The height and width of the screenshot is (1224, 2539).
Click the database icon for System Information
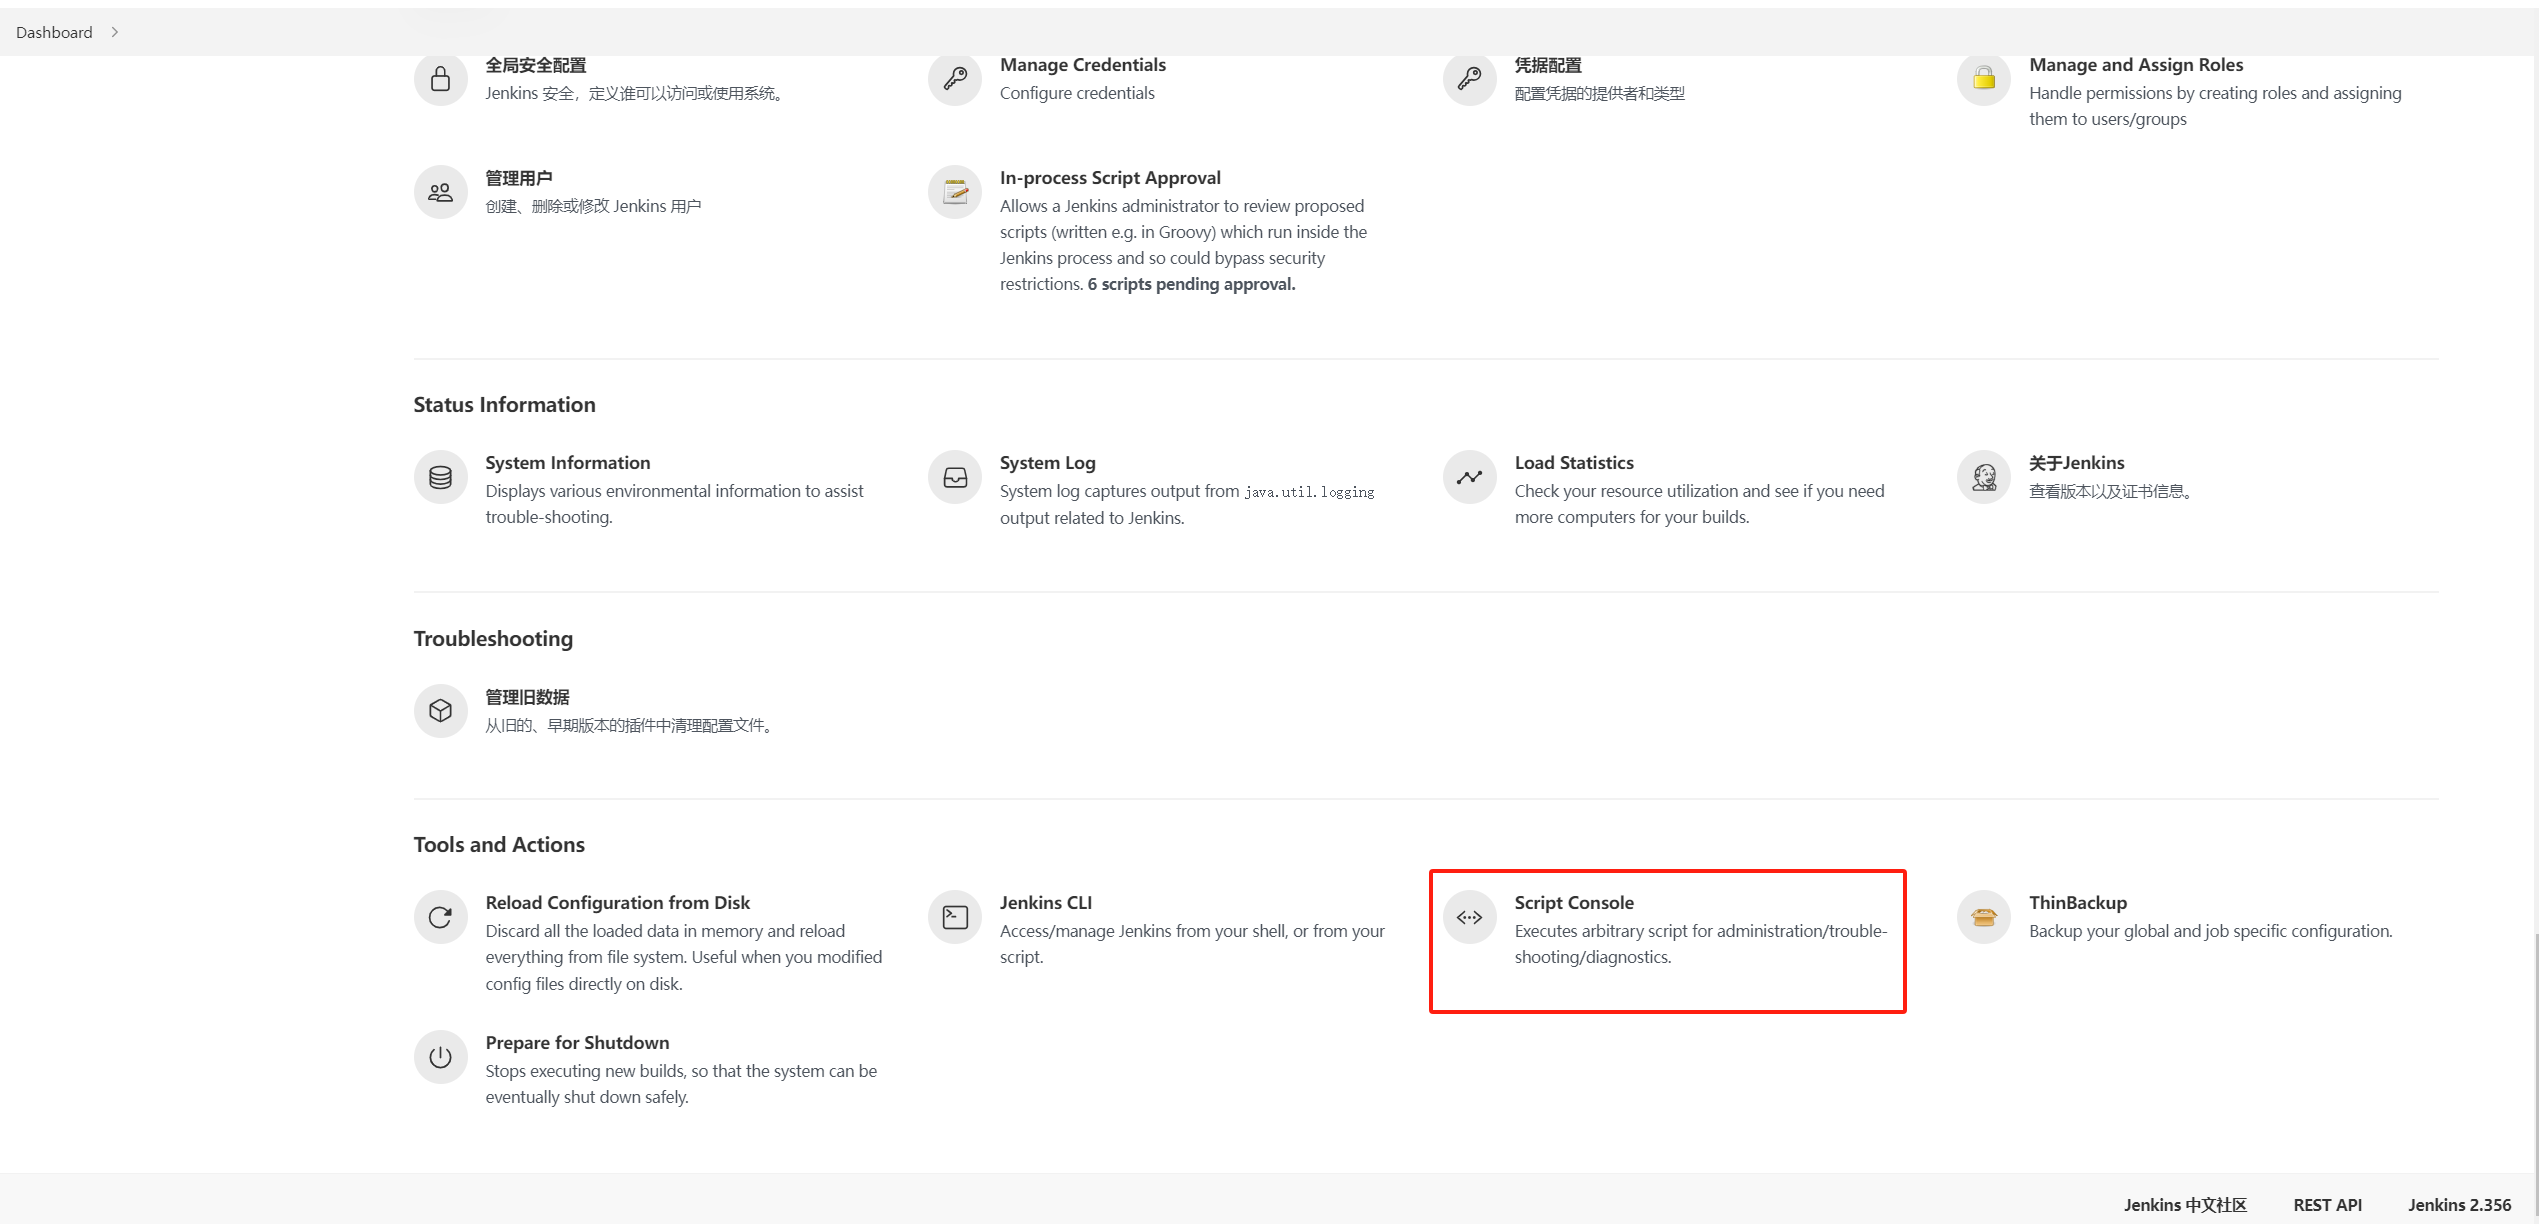[440, 477]
